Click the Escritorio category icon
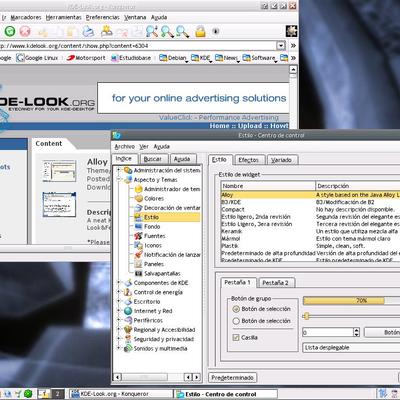This screenshot has width=400, height=400. pyautogui.click(x=128, y=301)
